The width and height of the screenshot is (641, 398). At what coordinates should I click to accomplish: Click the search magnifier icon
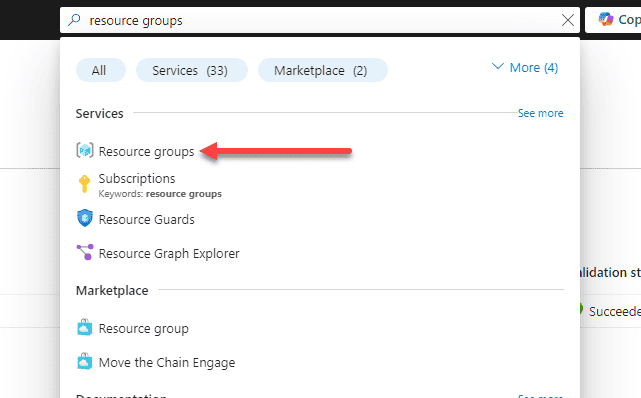[x=74, y=20]
